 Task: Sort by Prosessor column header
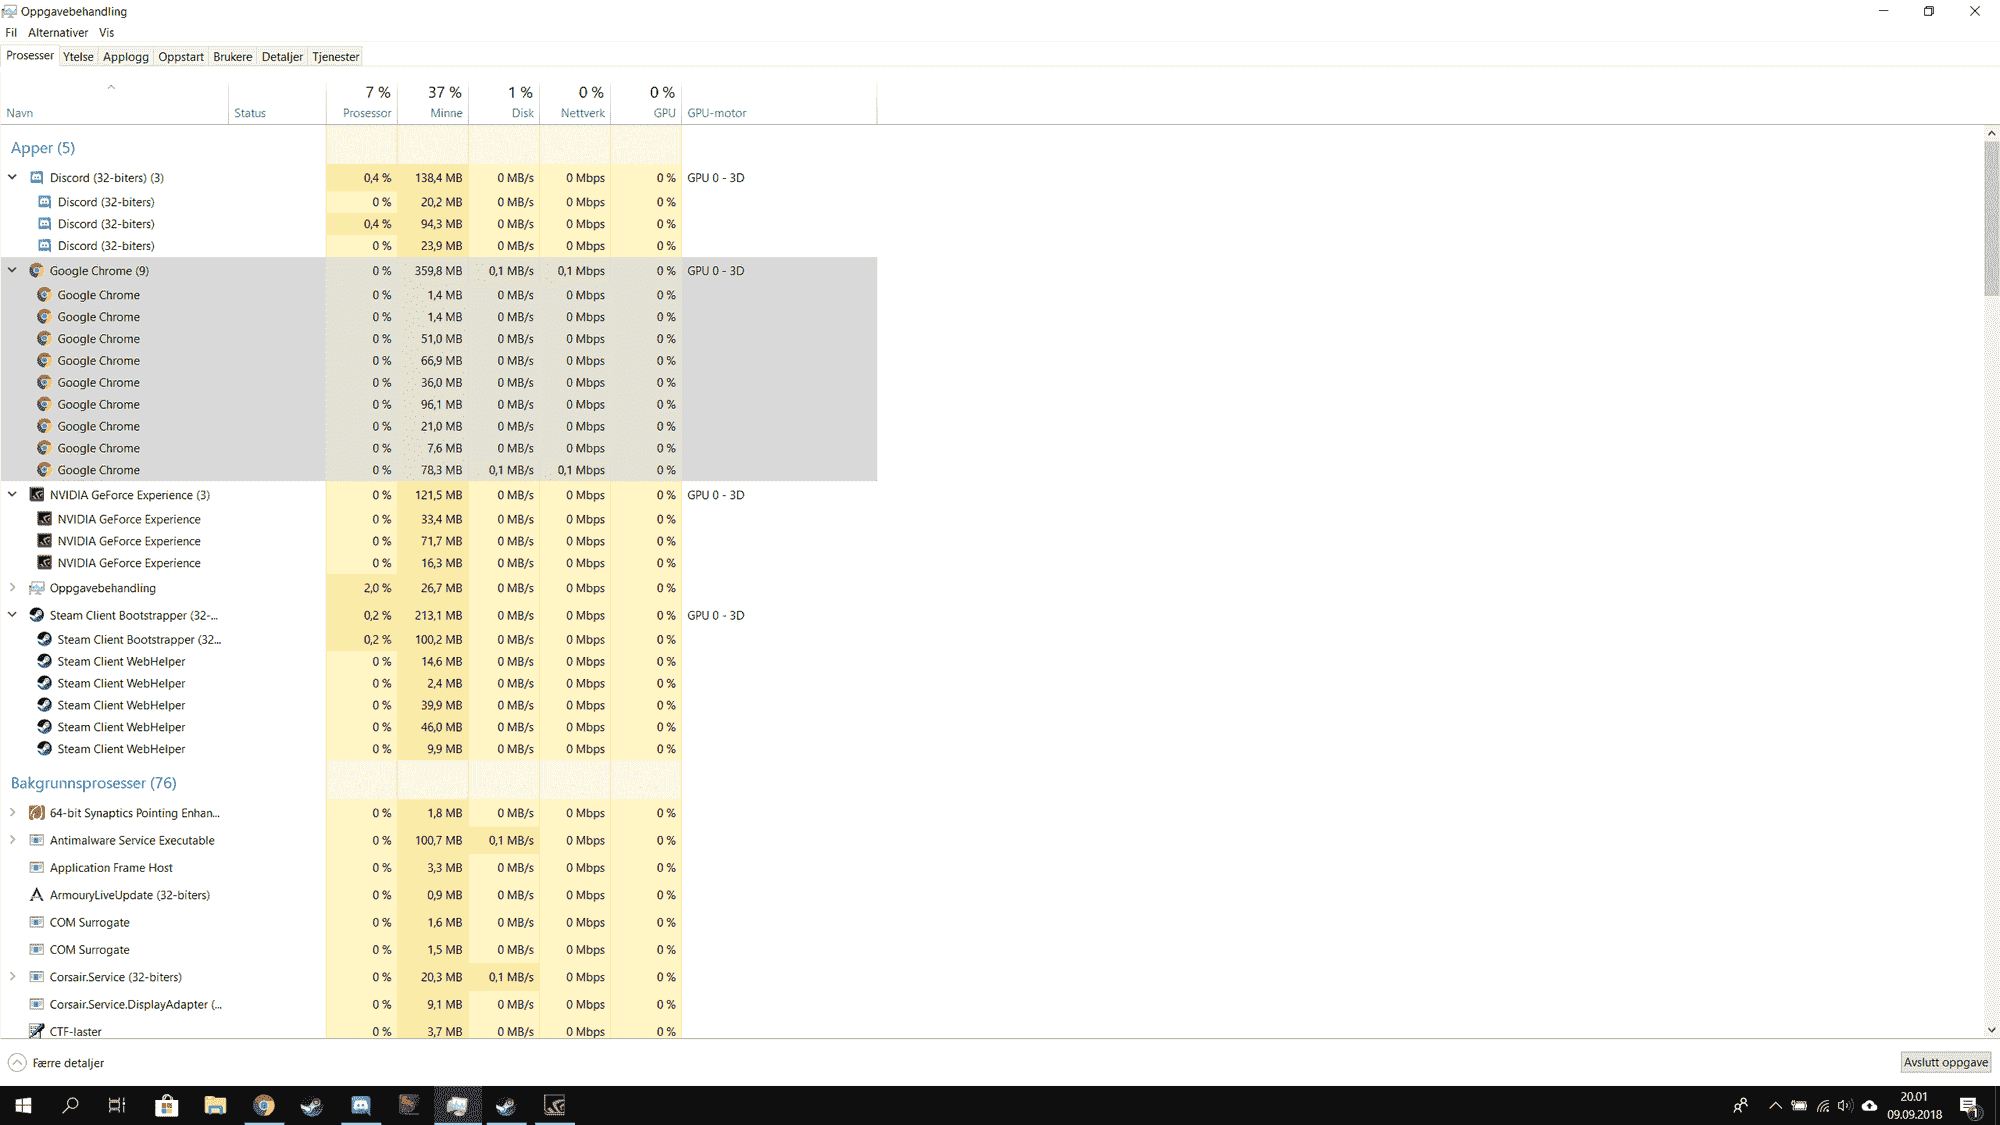tap(362, 103)
